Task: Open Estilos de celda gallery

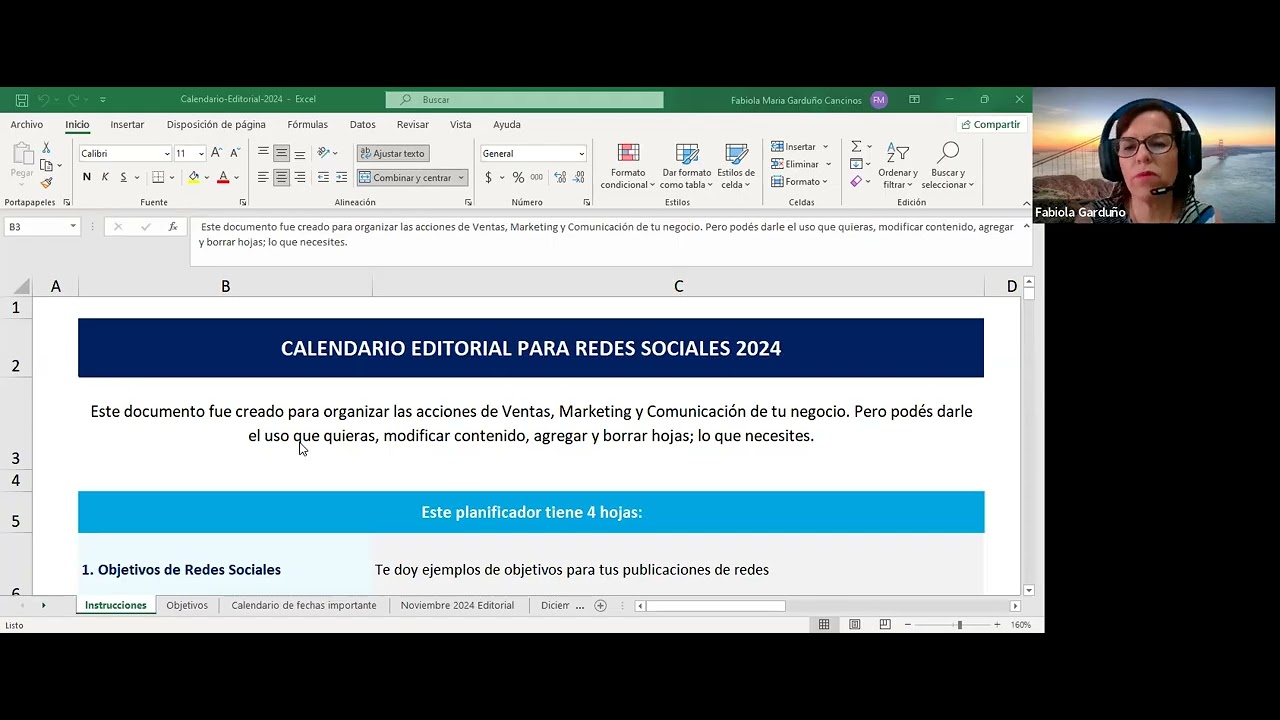Action: (736, 166)
